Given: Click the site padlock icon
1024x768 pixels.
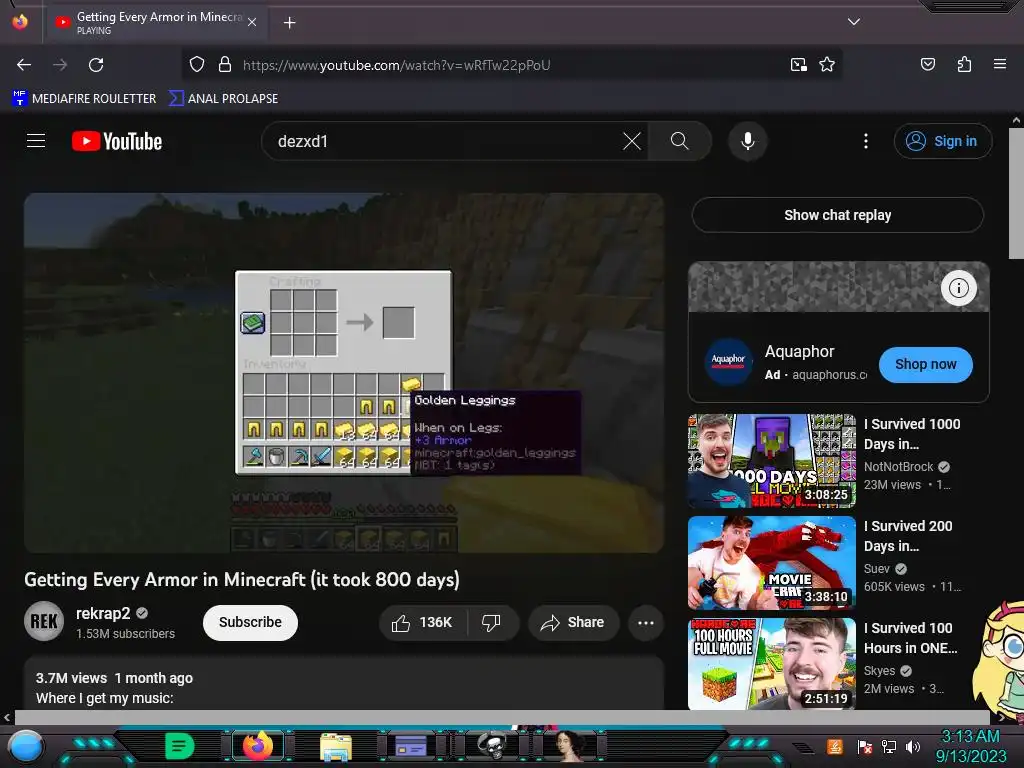Looking at the screenshot, I should 225,65.
